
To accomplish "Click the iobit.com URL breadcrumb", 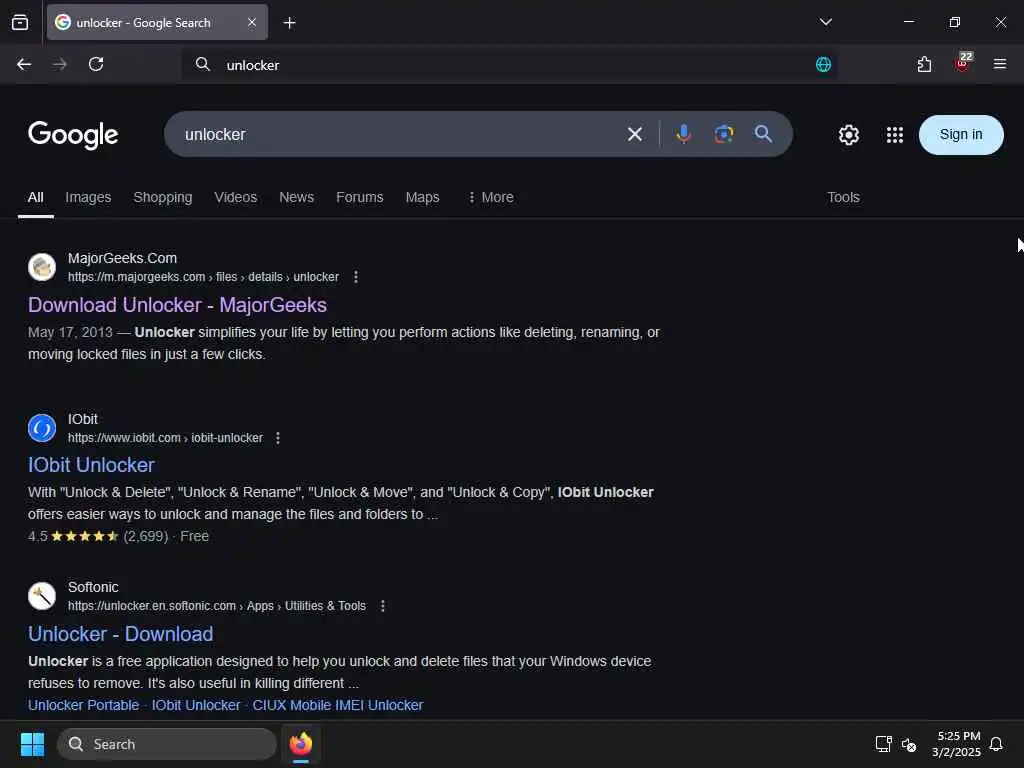I will tap(165, 438).
